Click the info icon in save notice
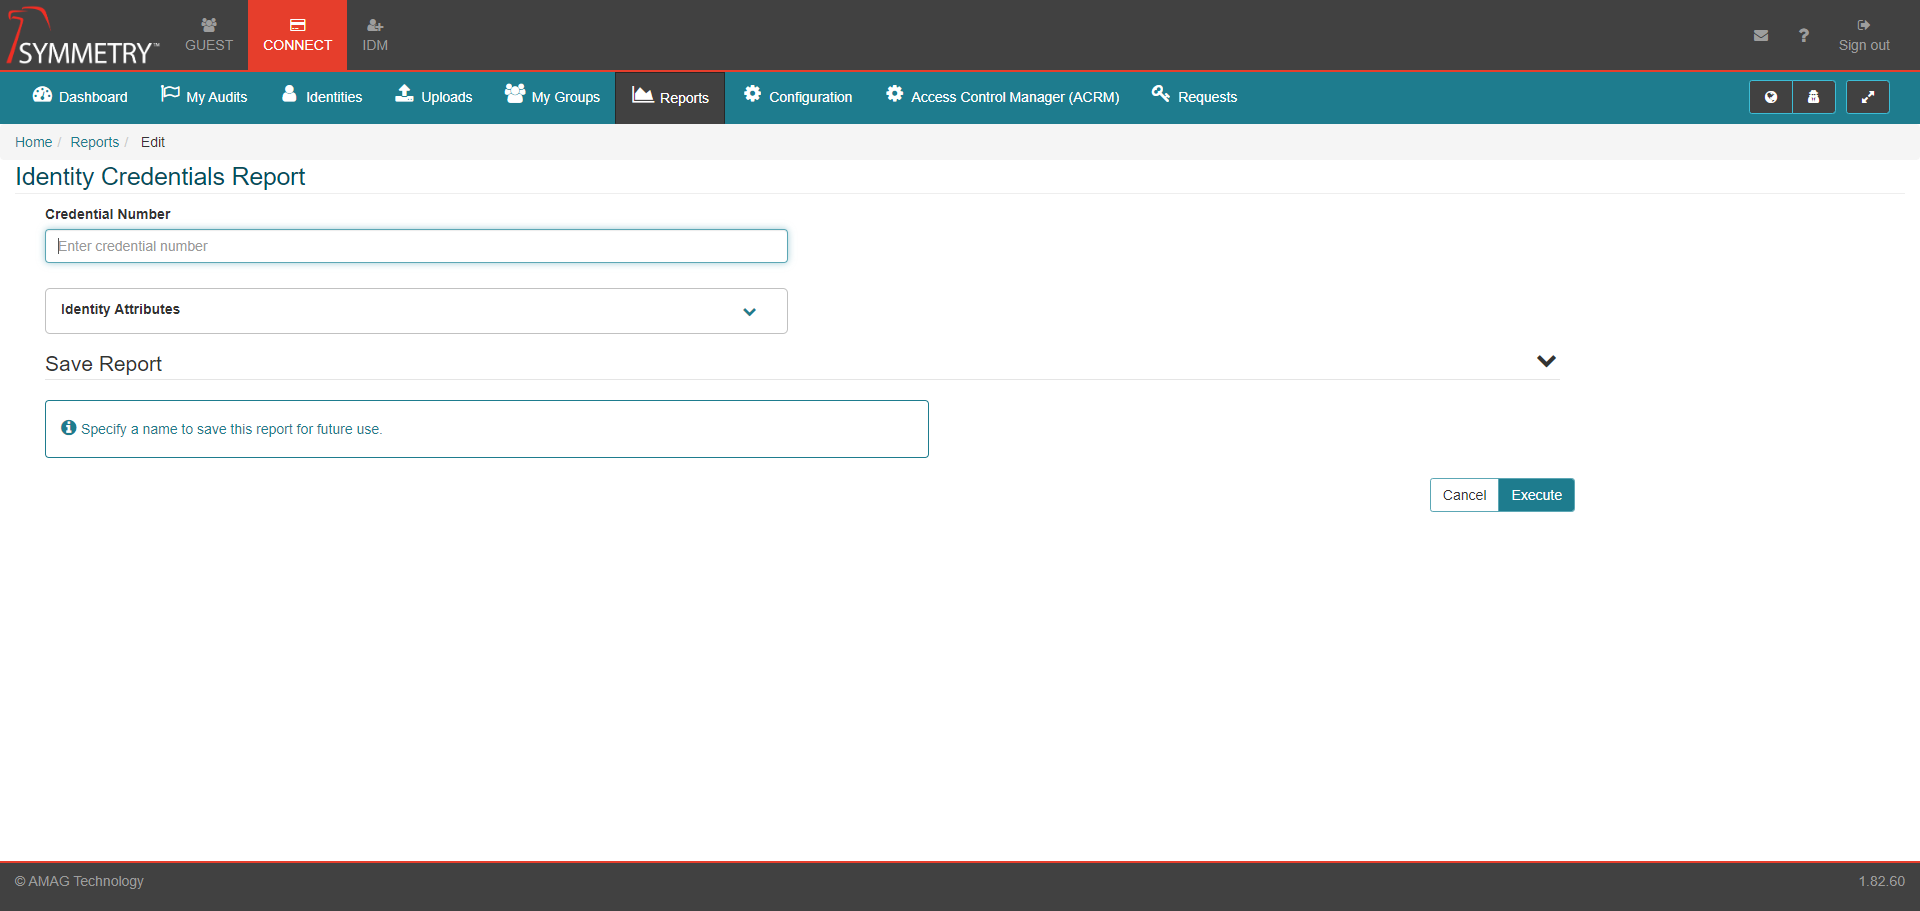The height and width of the screenshot is (911, 1920). click(69, 428)
